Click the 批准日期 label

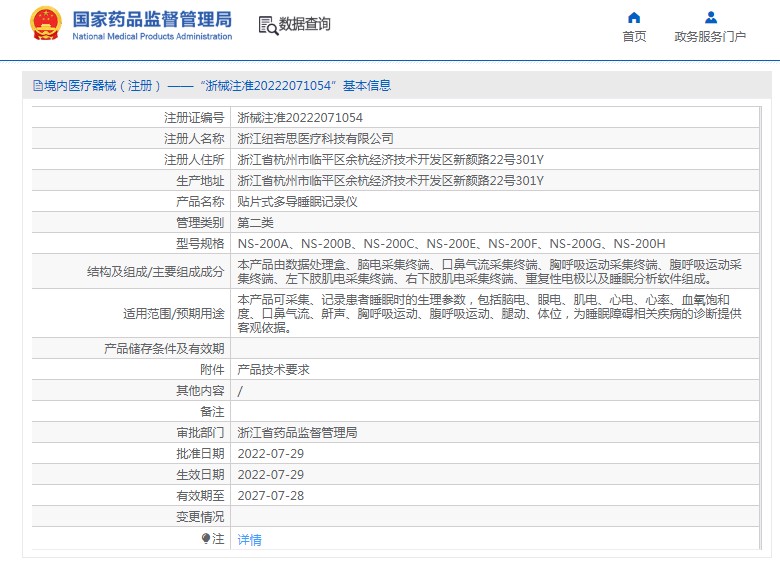click(x=200, y=454)
